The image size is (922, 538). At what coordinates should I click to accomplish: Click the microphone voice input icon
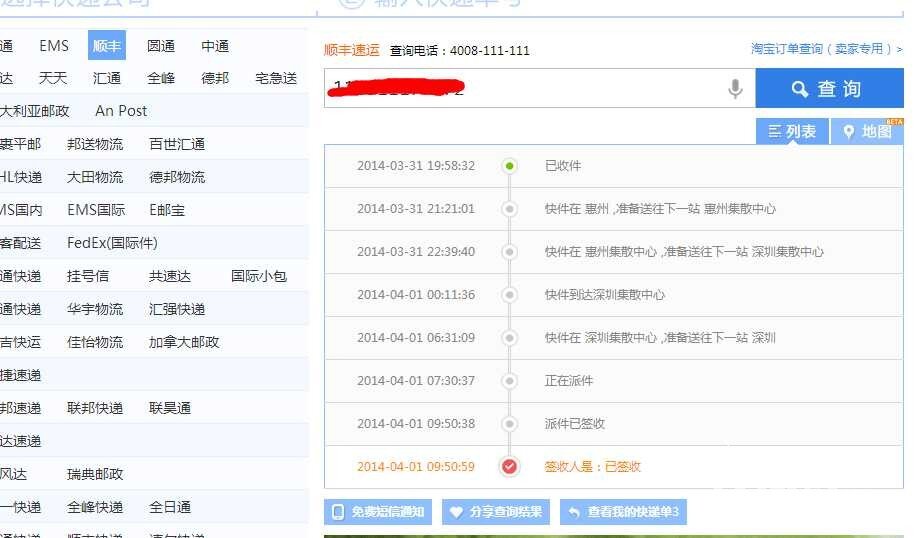tap(735, 89)
